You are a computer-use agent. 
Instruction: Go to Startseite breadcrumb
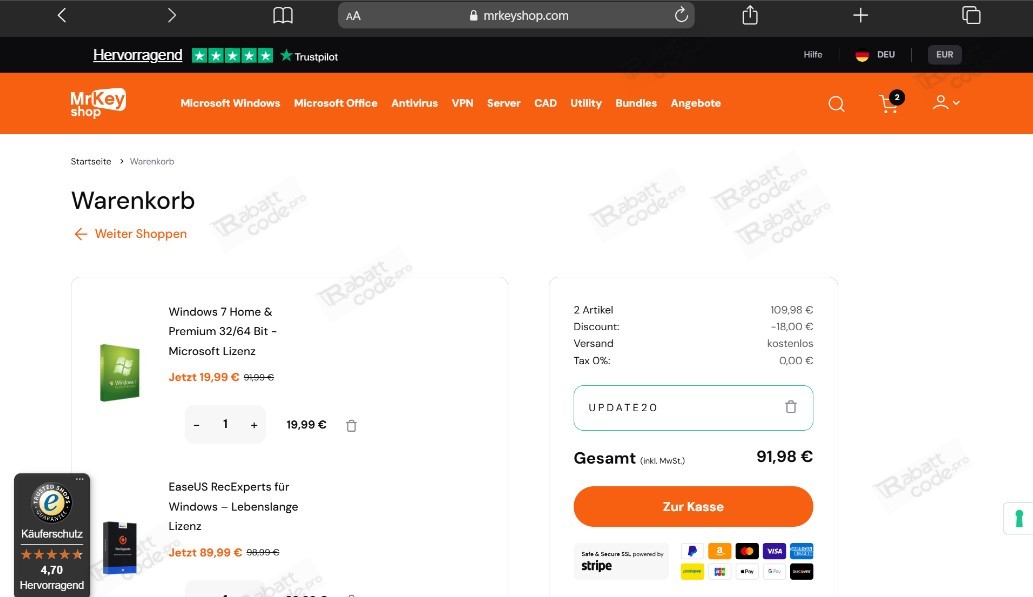coord(91,161)
